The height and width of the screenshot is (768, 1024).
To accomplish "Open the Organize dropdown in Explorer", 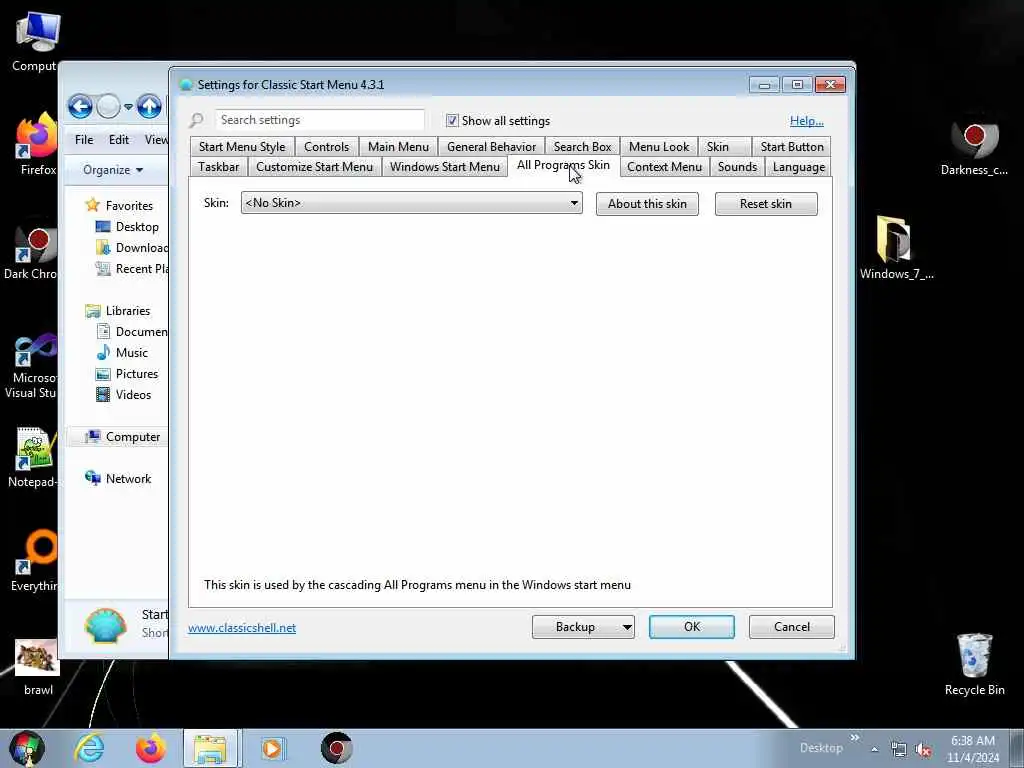I will [112, 170].
